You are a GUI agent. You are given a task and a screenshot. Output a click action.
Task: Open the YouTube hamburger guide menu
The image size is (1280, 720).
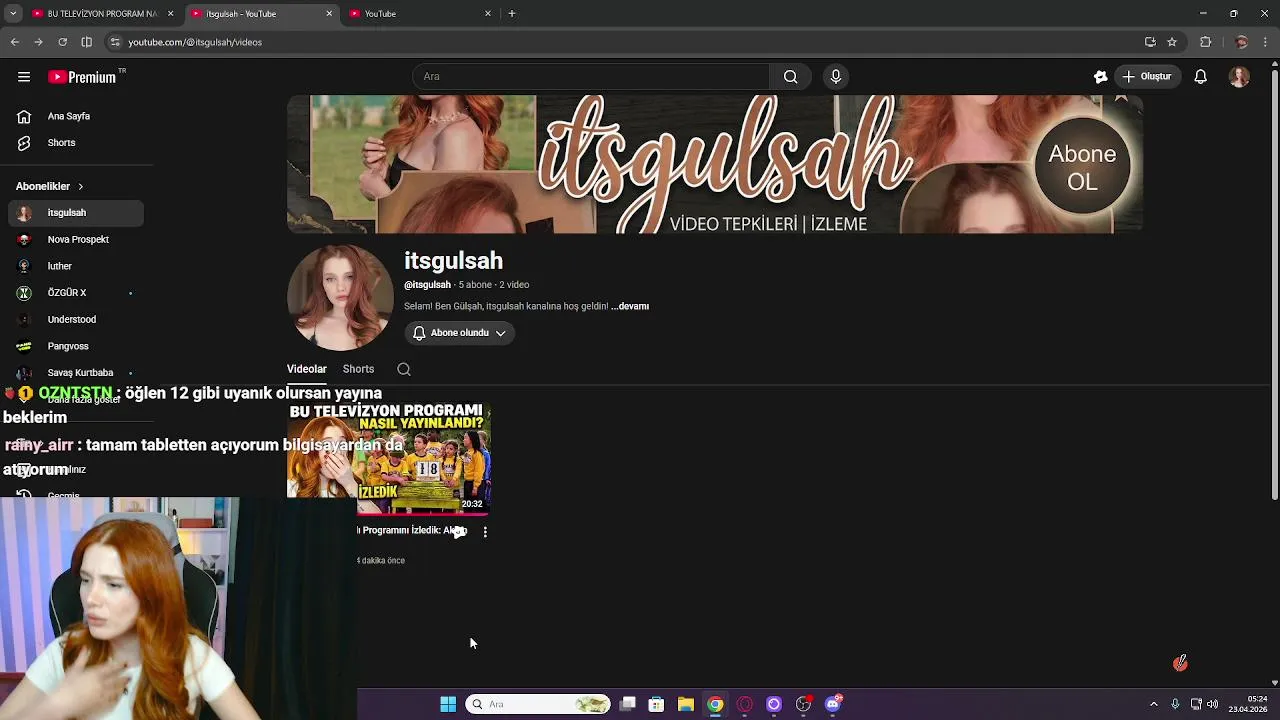point(24,77)
